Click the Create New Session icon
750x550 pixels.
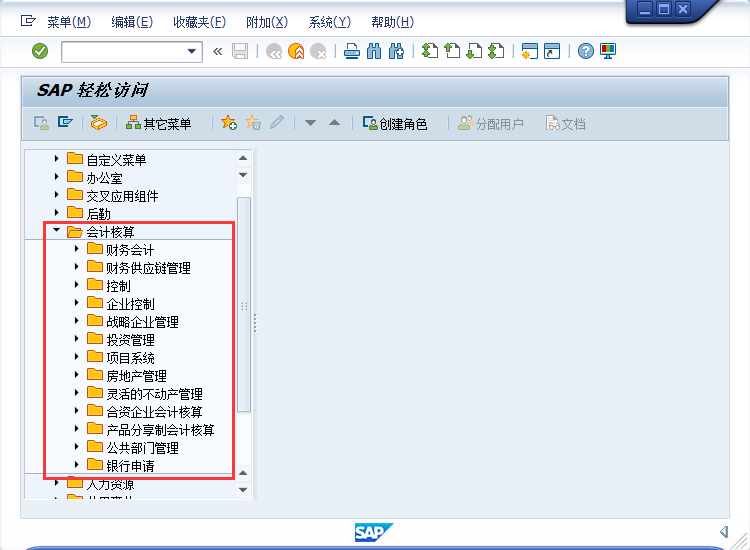click(529, 51)
